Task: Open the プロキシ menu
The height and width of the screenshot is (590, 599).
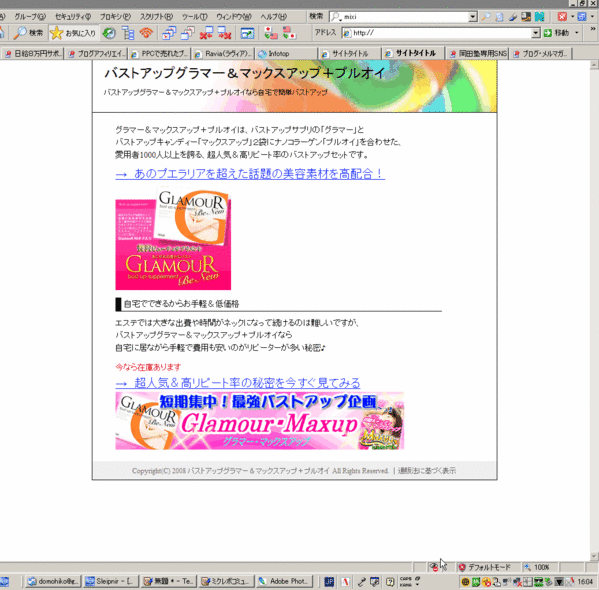Action: 115,16
